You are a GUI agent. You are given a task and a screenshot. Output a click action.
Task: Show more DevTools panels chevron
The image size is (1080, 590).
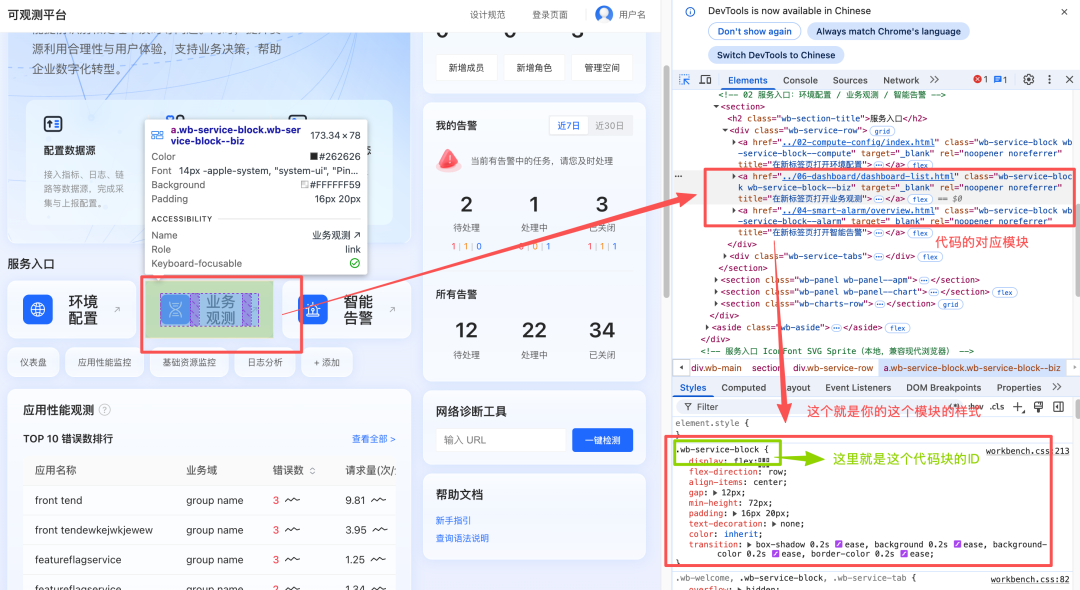[934, 80]
